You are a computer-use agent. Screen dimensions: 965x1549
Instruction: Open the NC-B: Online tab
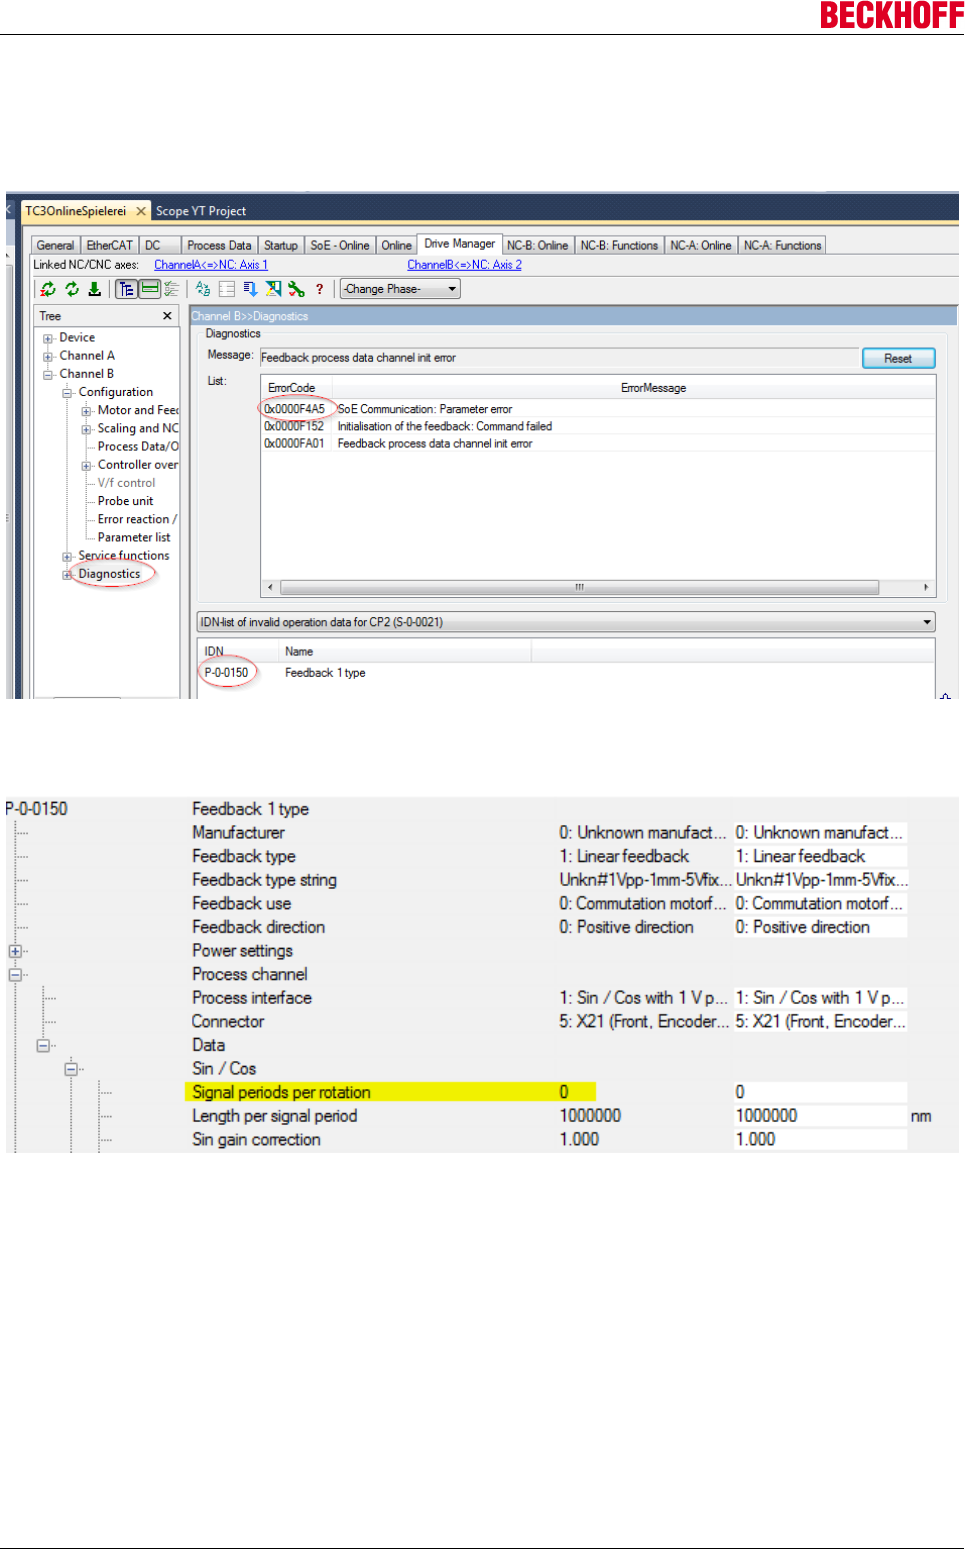[538, 245]
